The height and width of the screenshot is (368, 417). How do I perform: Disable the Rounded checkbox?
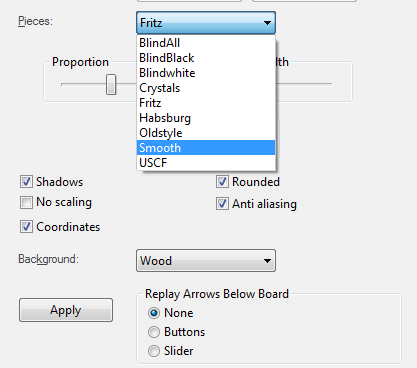(222, 182)
